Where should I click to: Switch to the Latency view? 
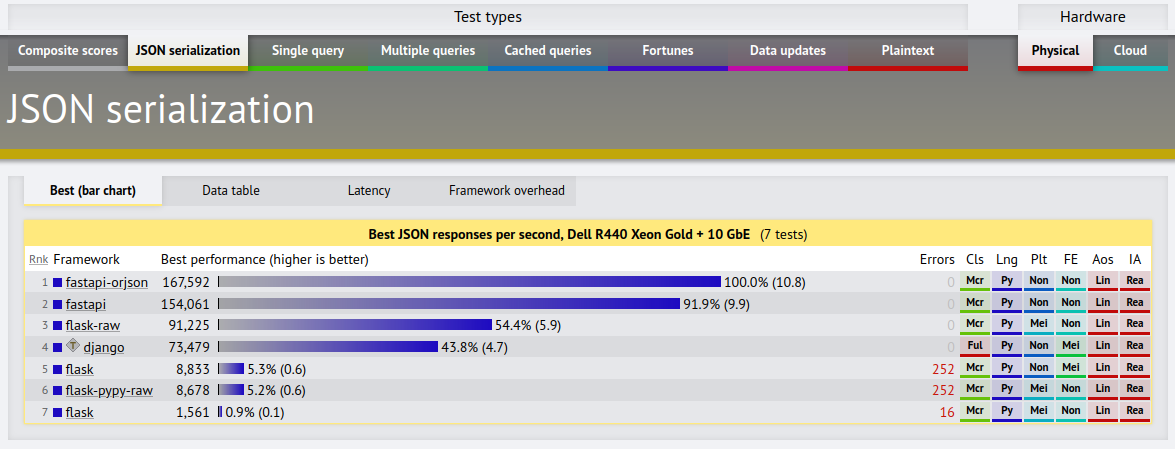pos(369,190)
